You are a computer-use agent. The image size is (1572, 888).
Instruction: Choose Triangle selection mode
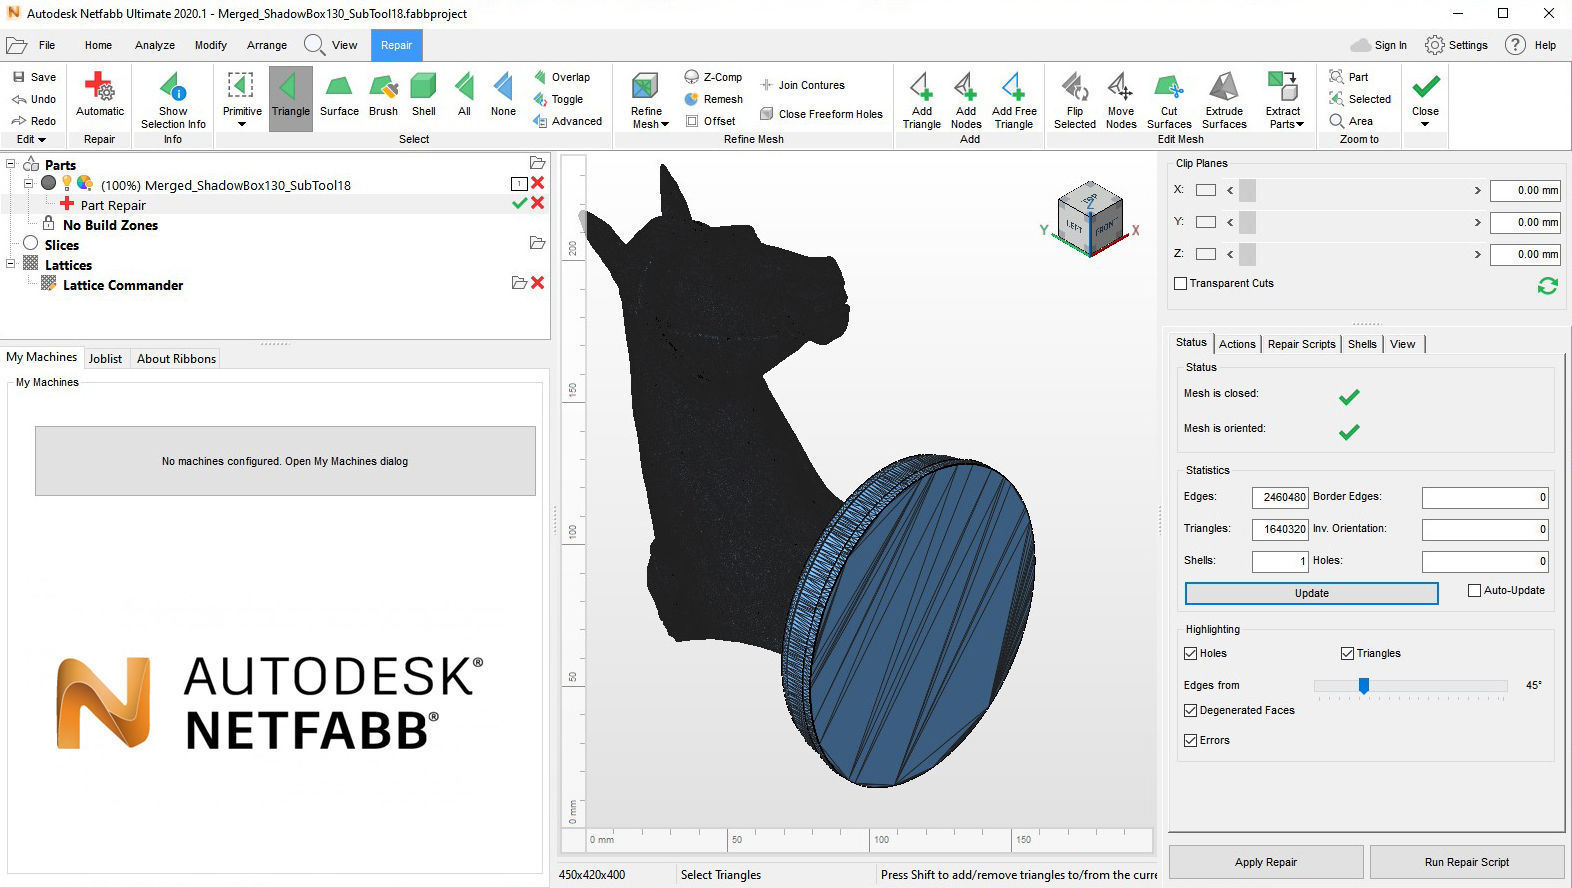(x=291, y=98)
